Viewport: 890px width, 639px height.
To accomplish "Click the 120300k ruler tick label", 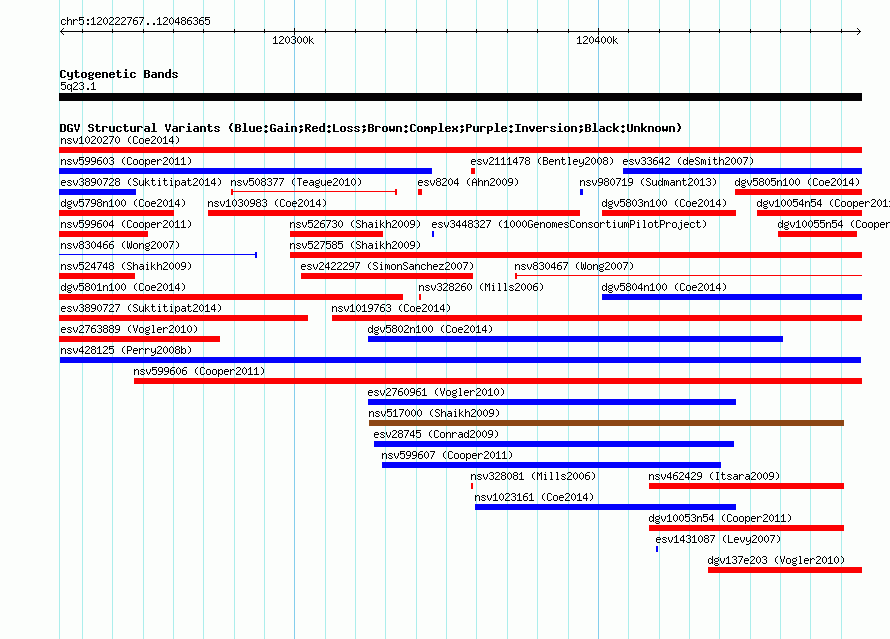I will (293, 40).
